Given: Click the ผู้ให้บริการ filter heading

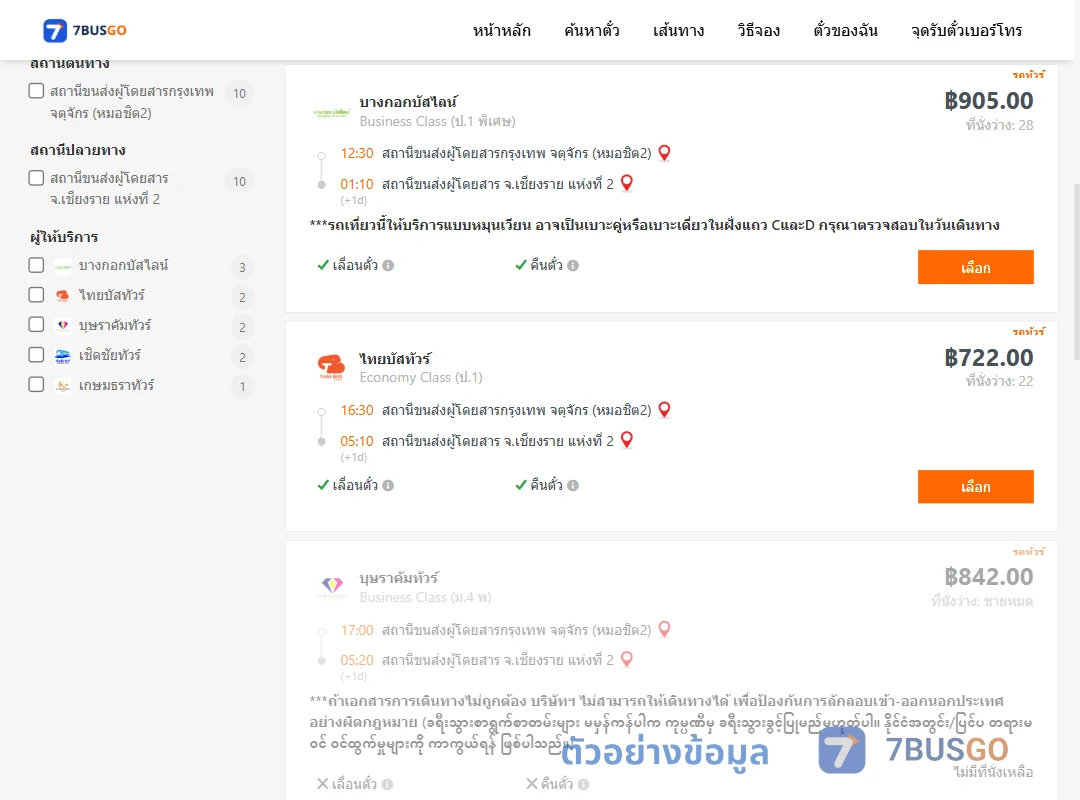Looking at the screenshot, I should coord(64,237).
